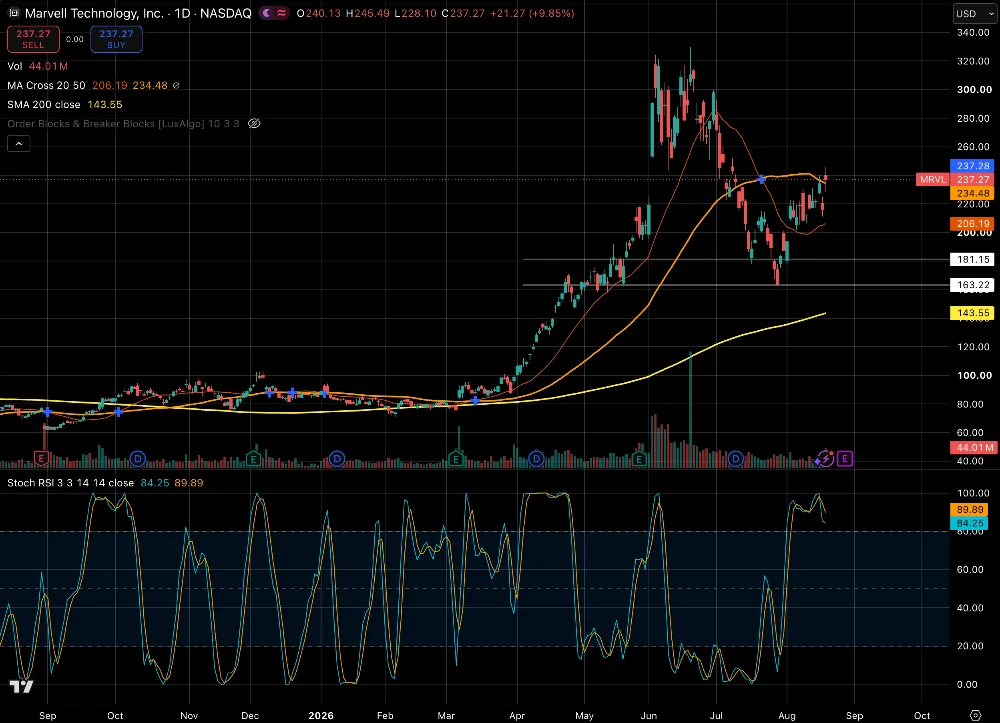Click the orange 234.48 MA price label
The image size is (1000, 723).
[x=973, y=193]
